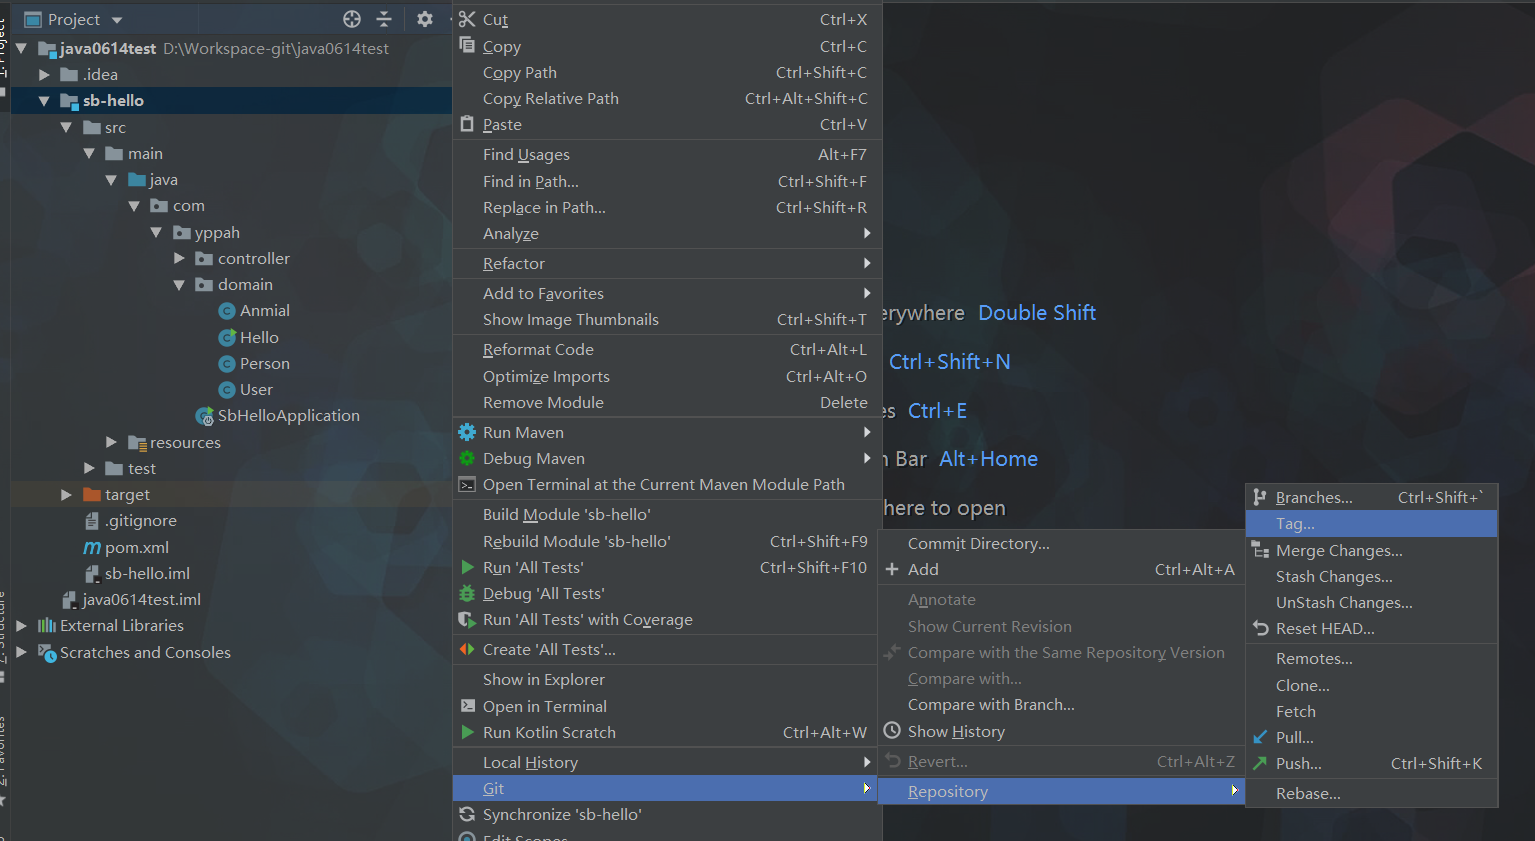Expand the External Libraries node
1535x841 pixels.
(x=21, y=626)
